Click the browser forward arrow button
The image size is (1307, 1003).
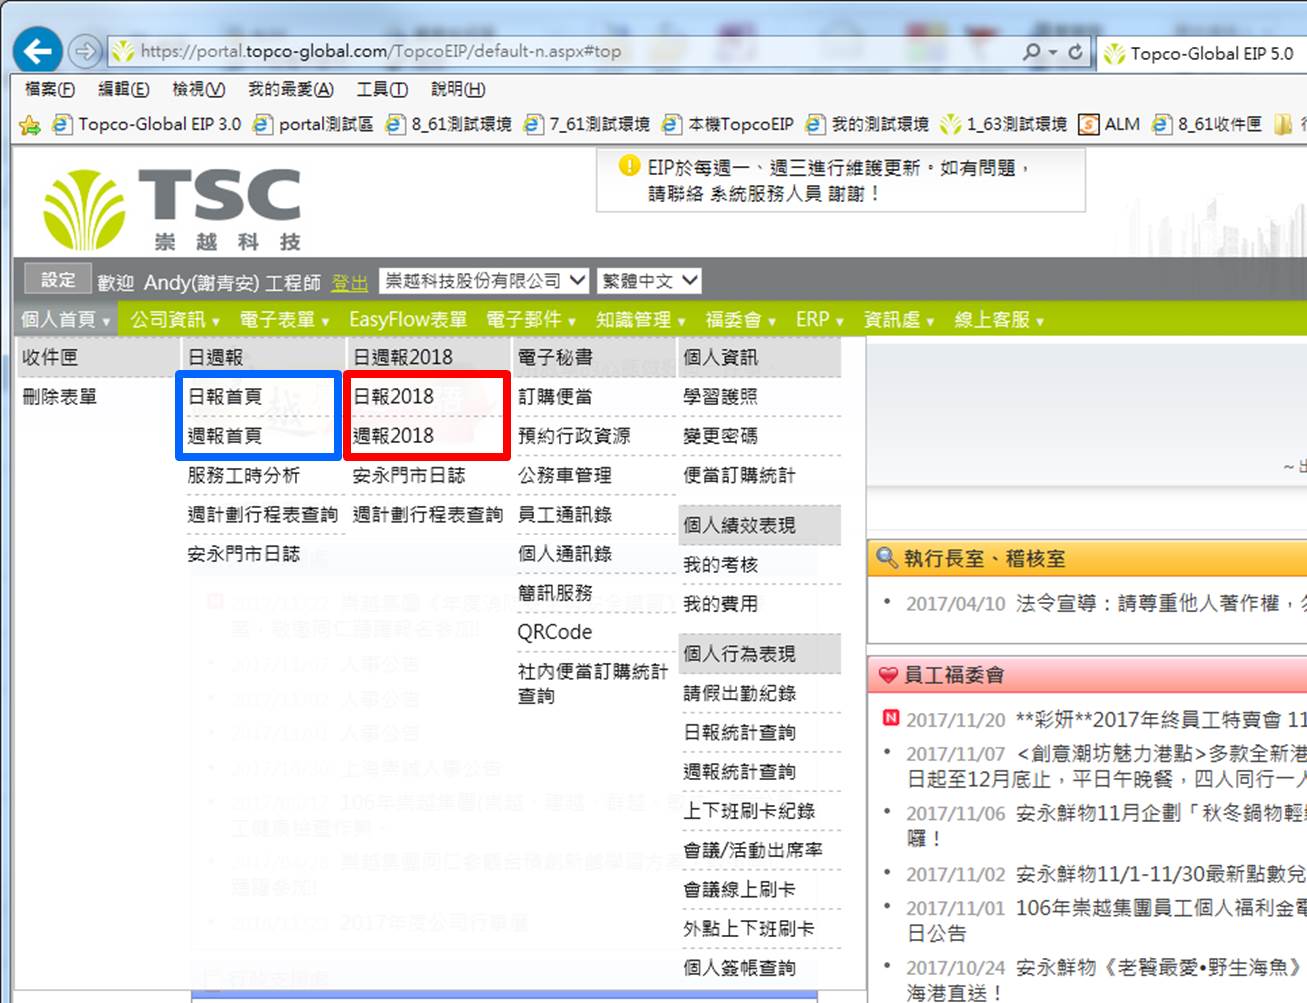pyautogui.click(x=86, y=51)
